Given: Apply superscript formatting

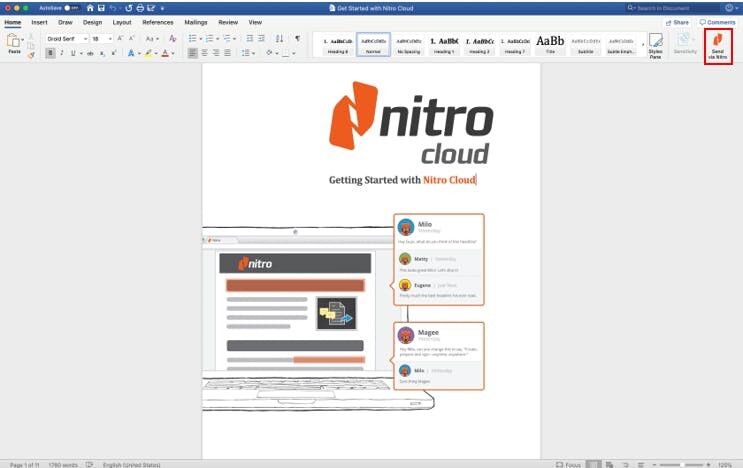Looking at the screenshot, I should [x=114, y=53].
